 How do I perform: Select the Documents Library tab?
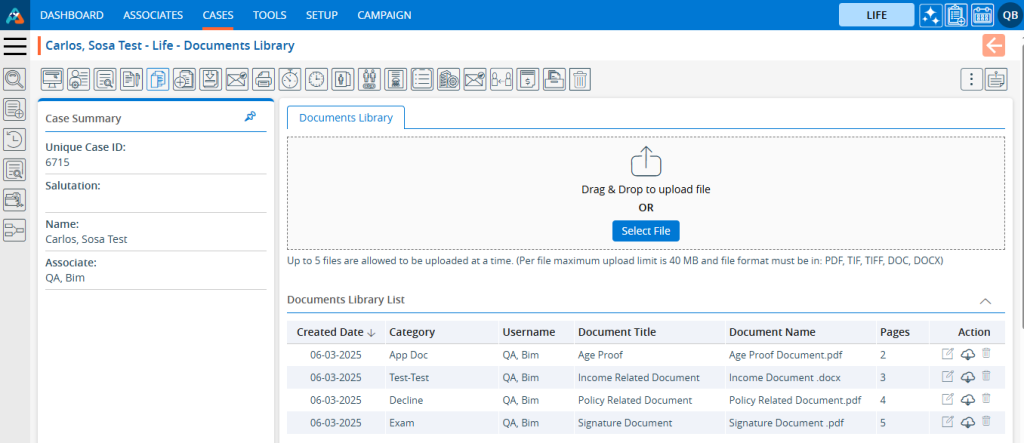[x=346, y=117]
